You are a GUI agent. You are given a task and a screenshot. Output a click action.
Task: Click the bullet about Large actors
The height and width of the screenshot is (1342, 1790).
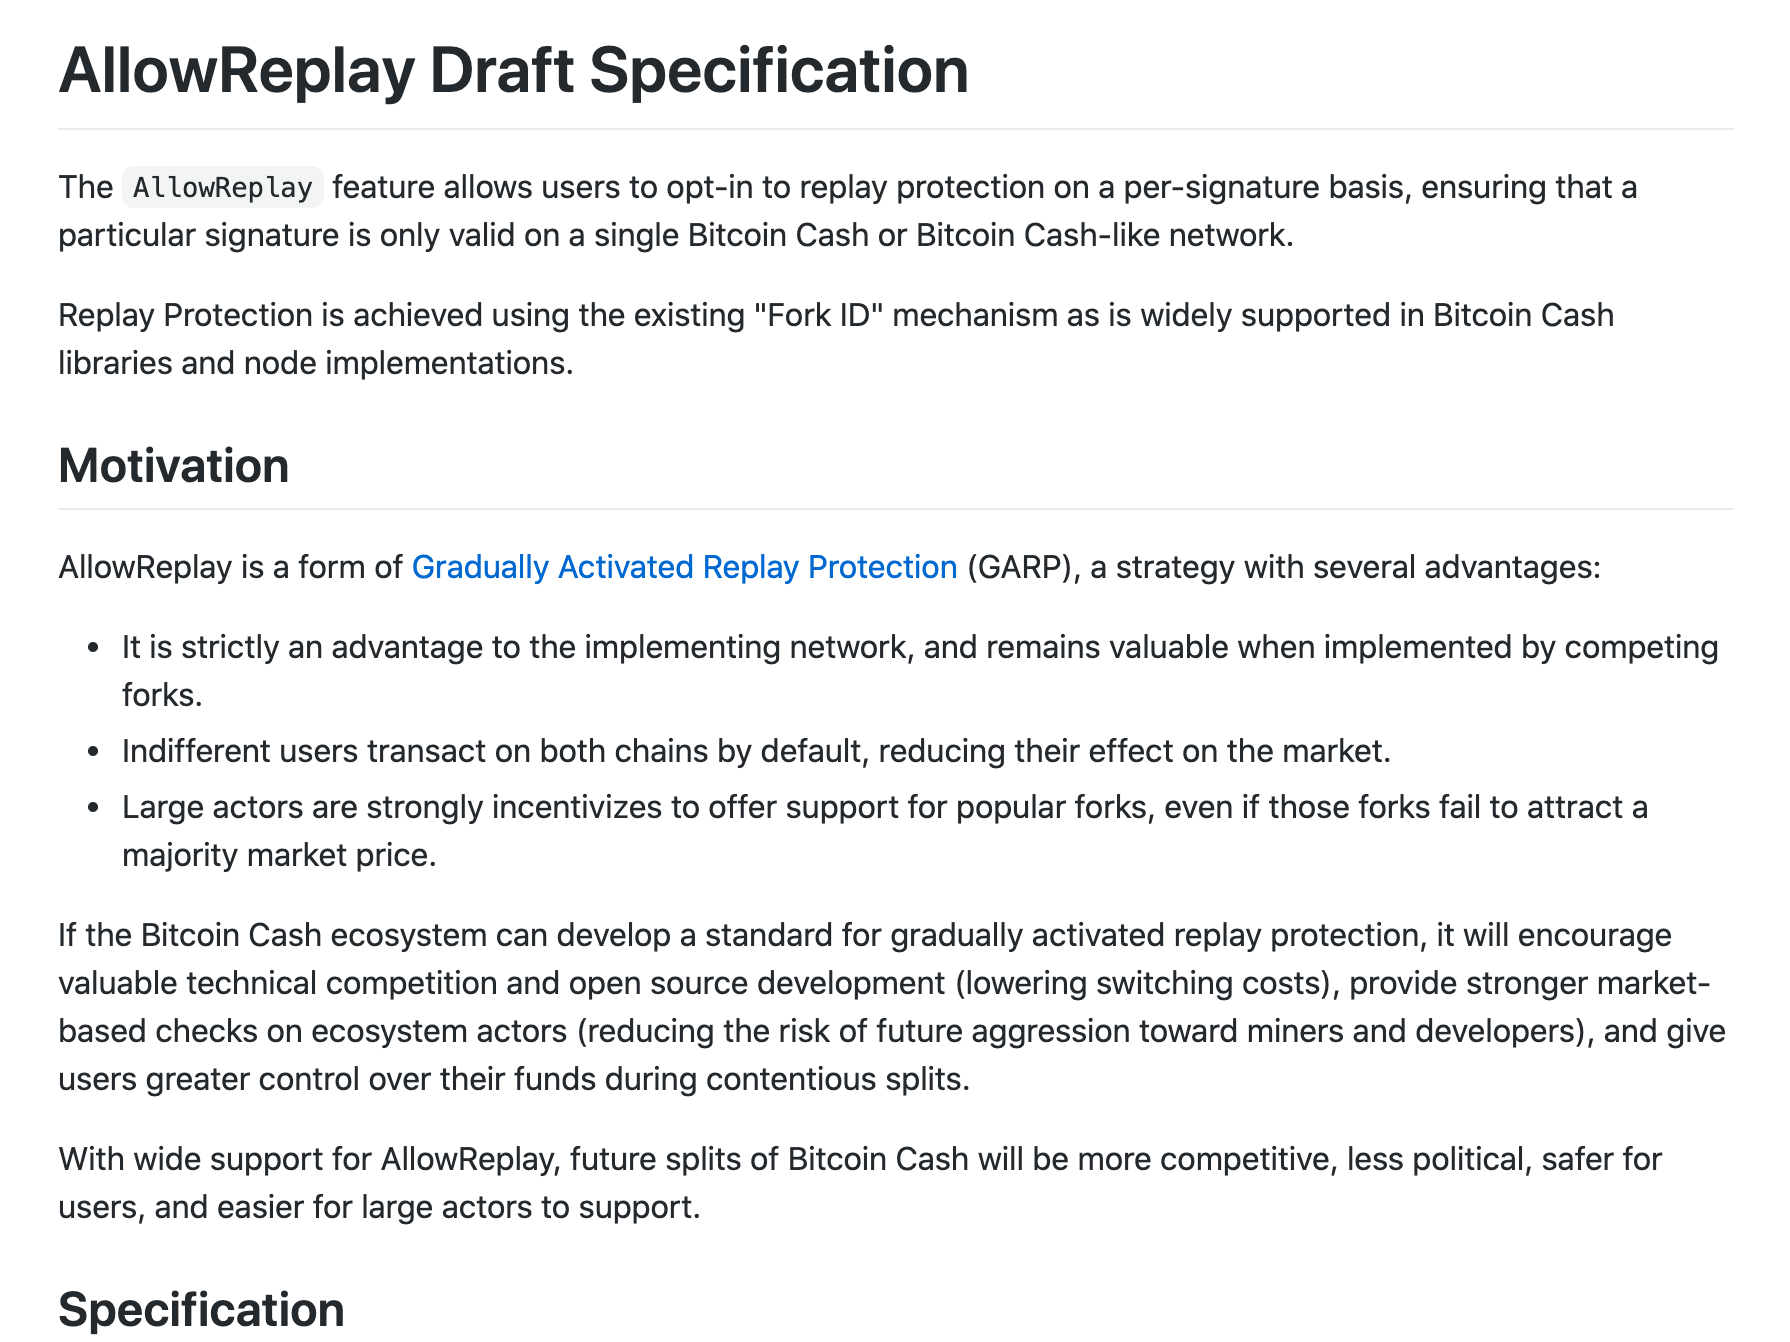coord(884,831)
